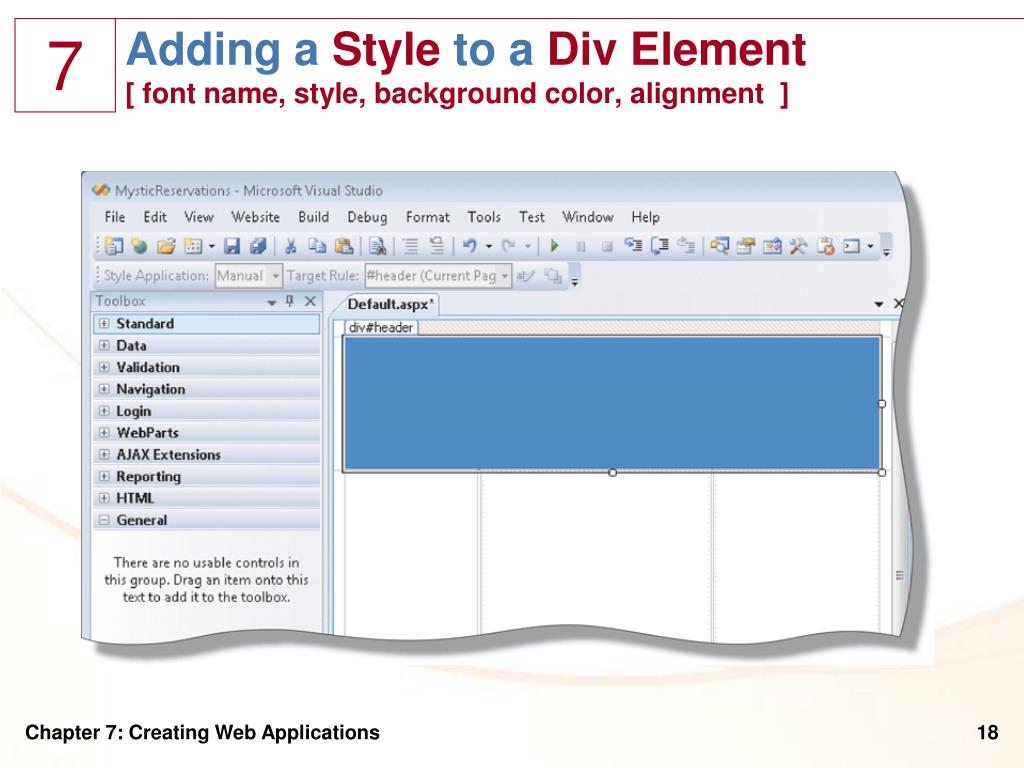Open the Build menu
1024x768 pixels.
coord(313,217)
